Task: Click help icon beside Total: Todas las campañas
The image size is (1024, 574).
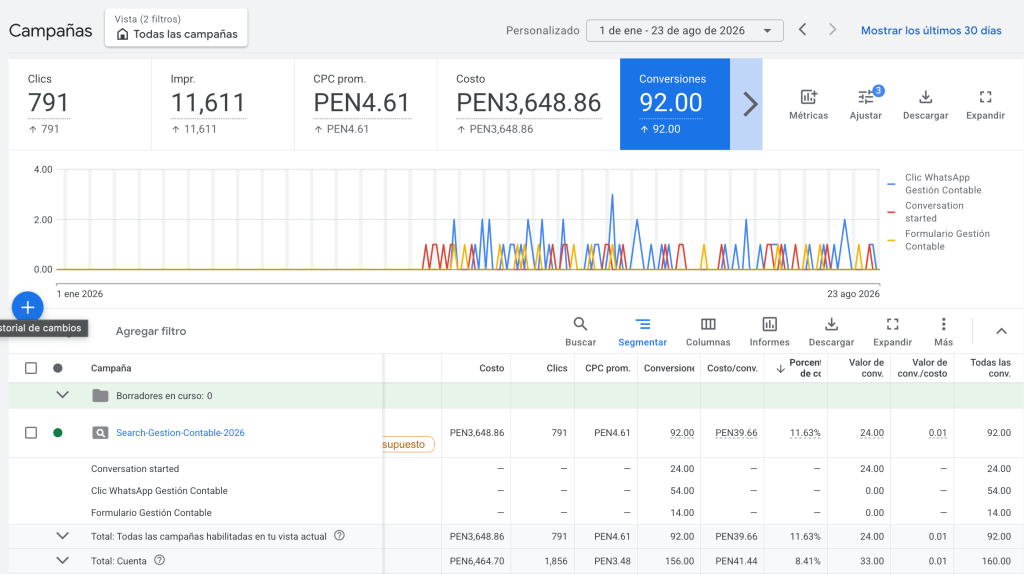Action: pos(339,536)
